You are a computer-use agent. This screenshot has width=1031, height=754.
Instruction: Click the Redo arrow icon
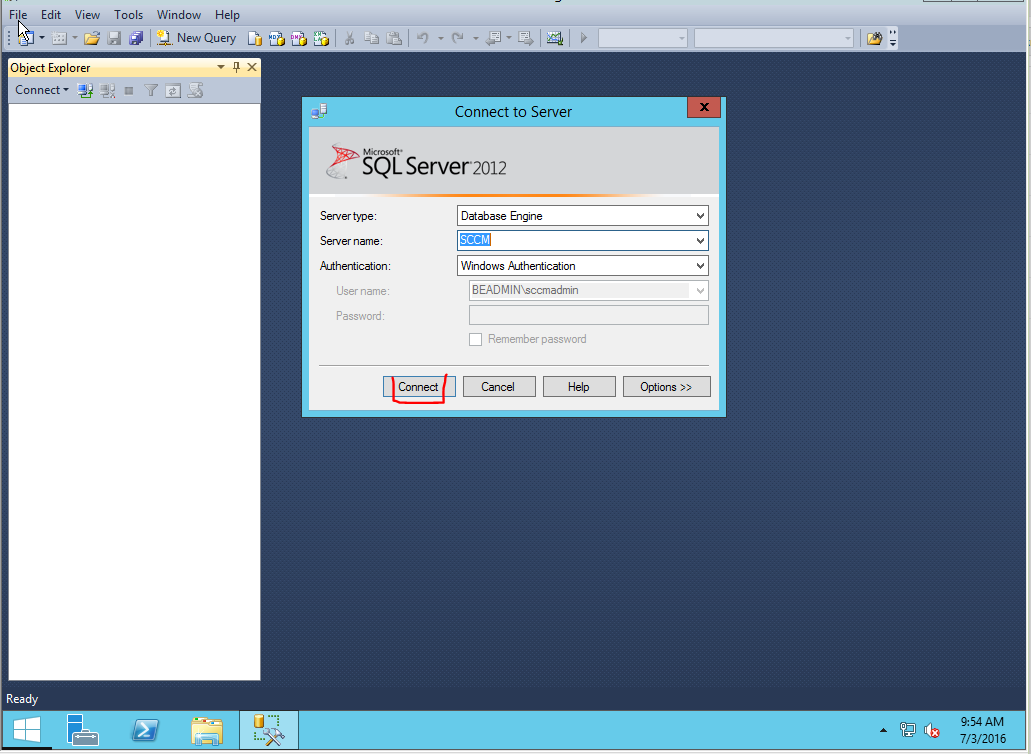pos(458,38)
